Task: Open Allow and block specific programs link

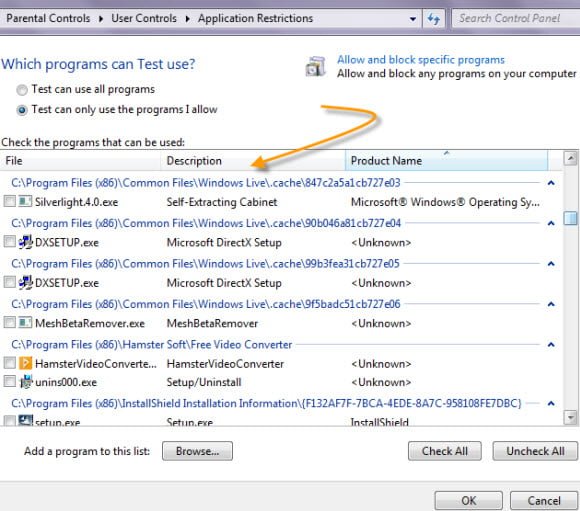Action: 421,60
